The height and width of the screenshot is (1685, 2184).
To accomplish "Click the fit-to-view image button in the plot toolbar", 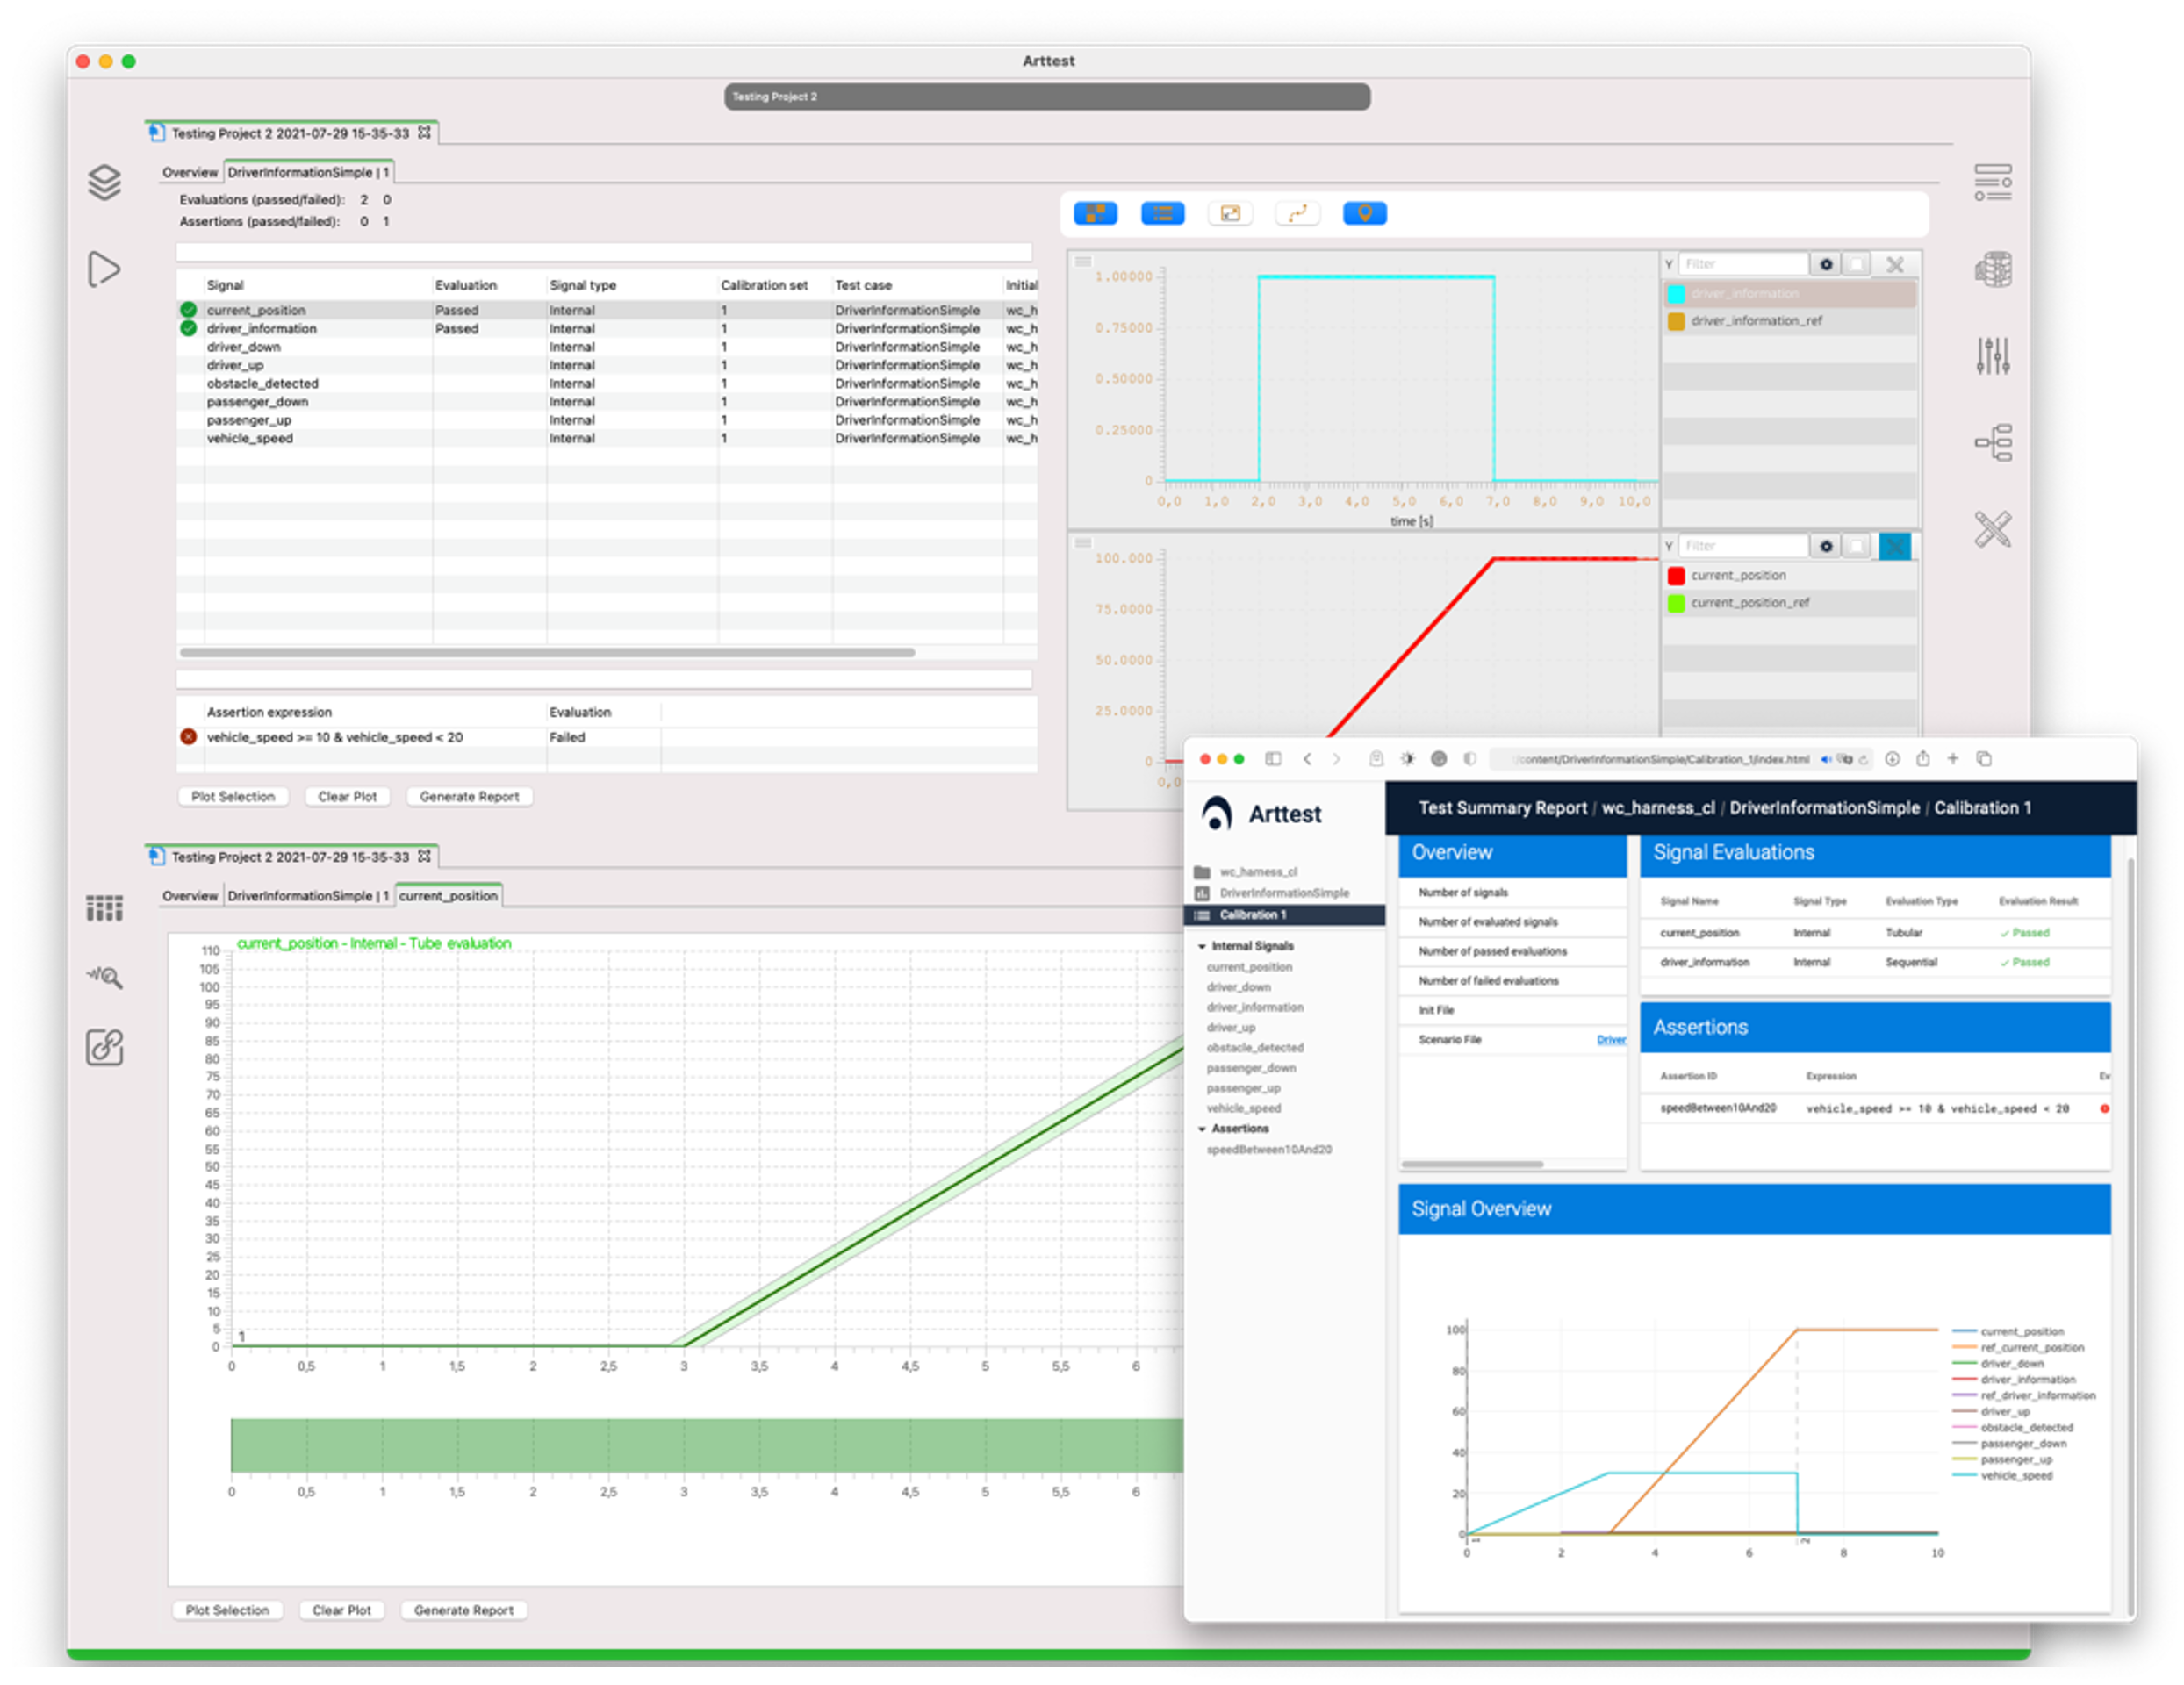I will [1230, 213].
